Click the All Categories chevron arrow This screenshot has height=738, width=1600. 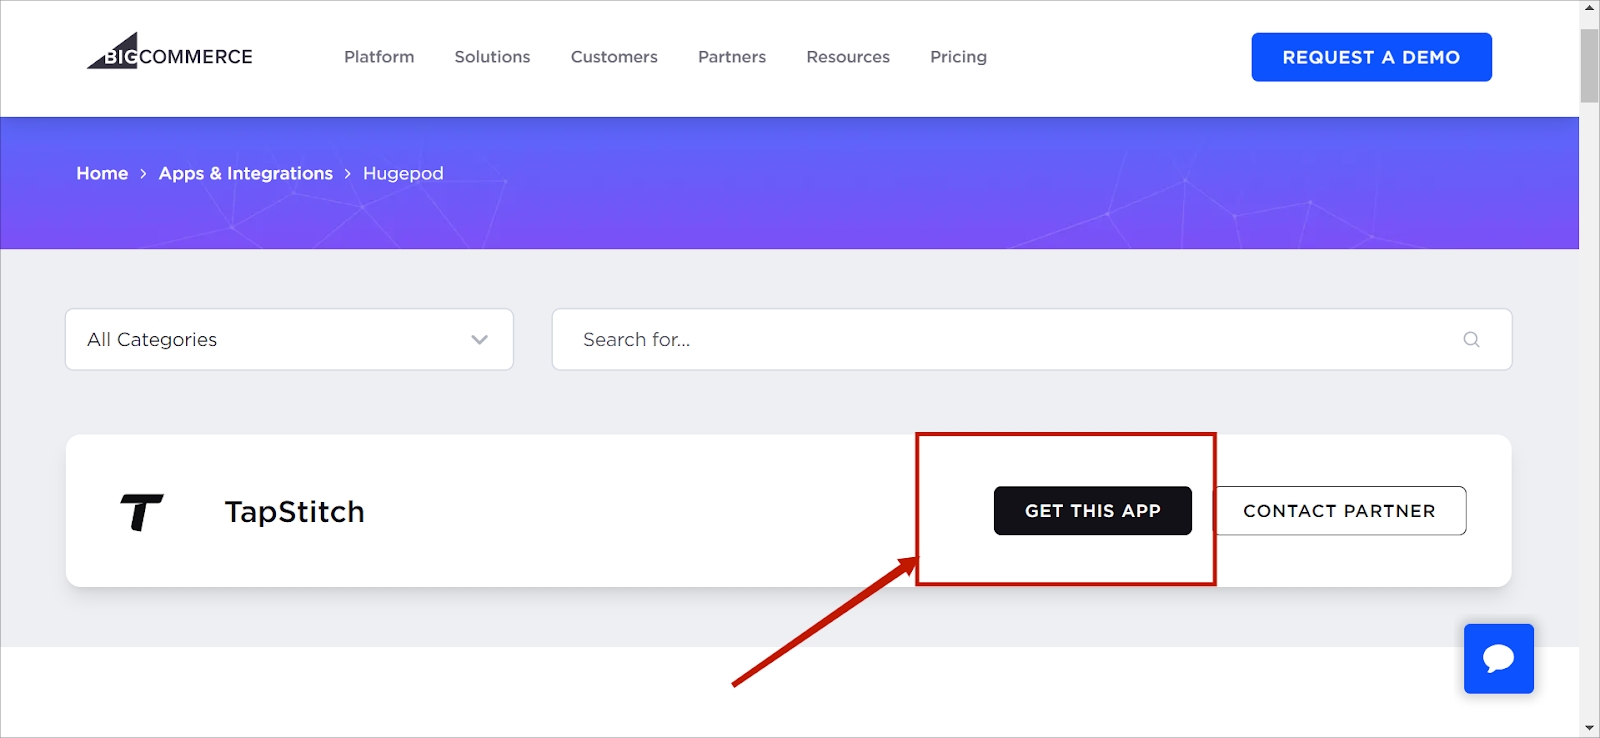(480, 340)
